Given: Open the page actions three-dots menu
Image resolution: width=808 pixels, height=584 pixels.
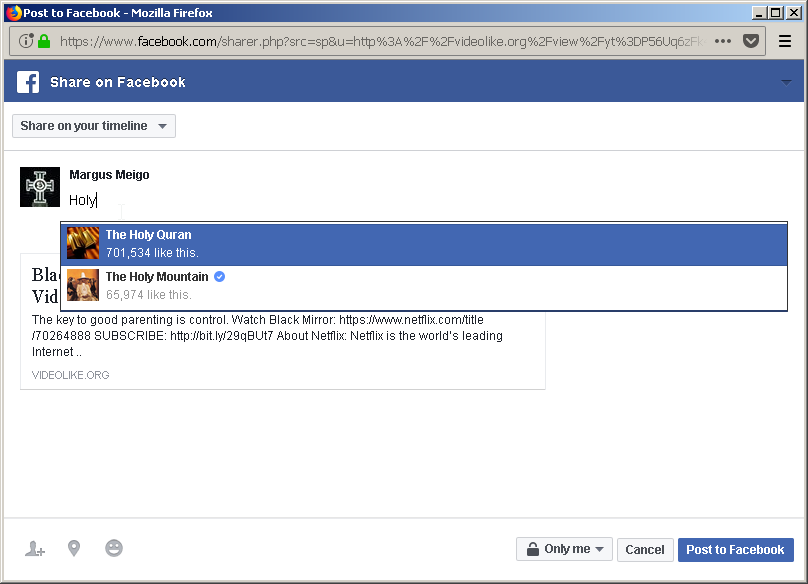Looking at the screenshot, I should (722, 41).
